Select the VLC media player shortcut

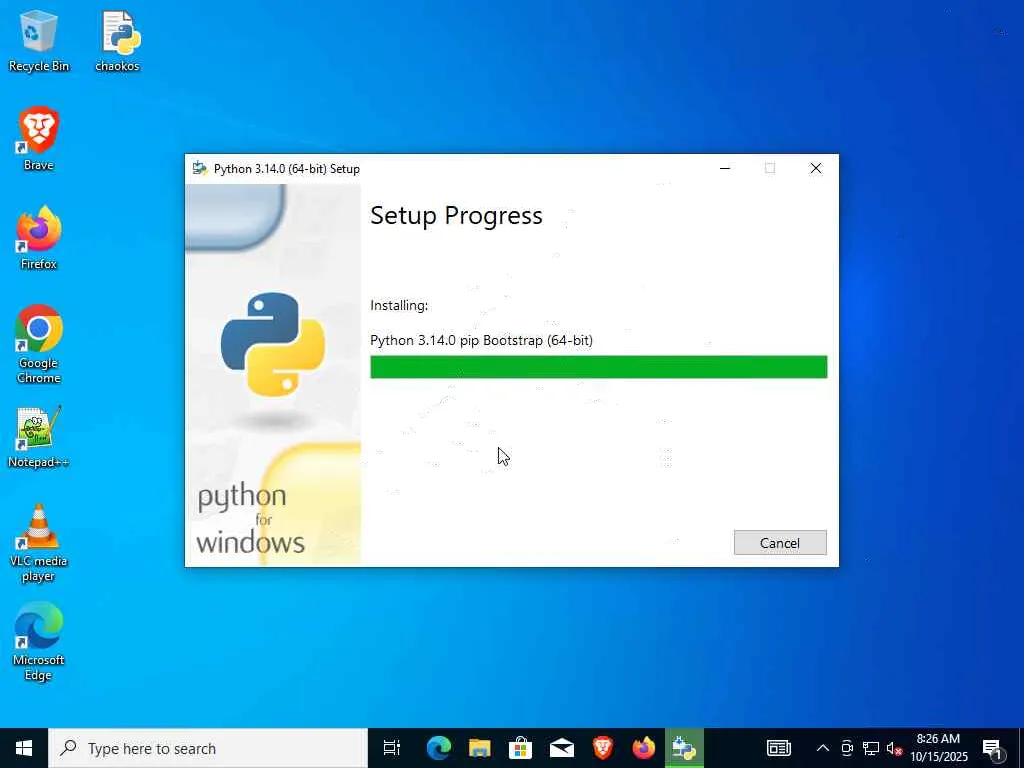39,543
